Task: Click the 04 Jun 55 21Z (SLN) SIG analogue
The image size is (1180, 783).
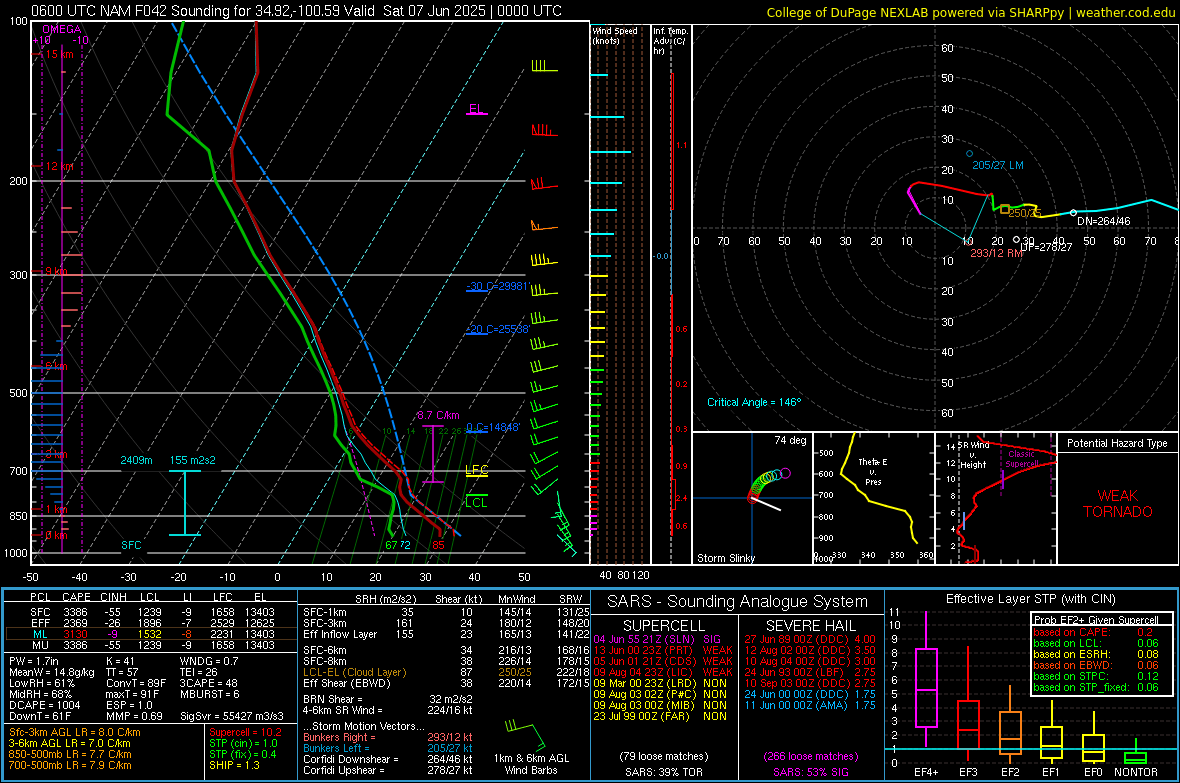Action: tap(657, 639)
